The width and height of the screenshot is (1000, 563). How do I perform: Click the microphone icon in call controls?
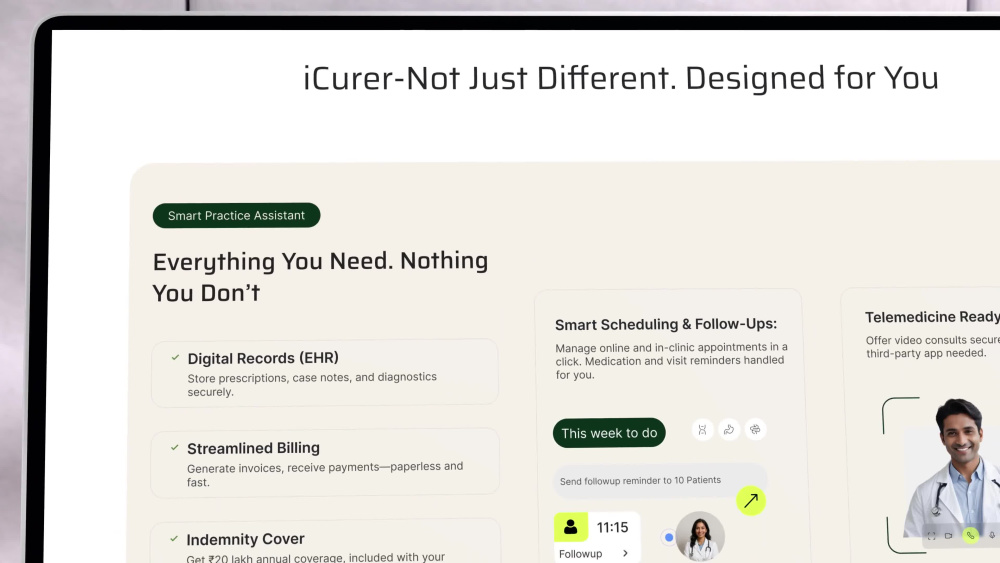click(x=992, y=536)
